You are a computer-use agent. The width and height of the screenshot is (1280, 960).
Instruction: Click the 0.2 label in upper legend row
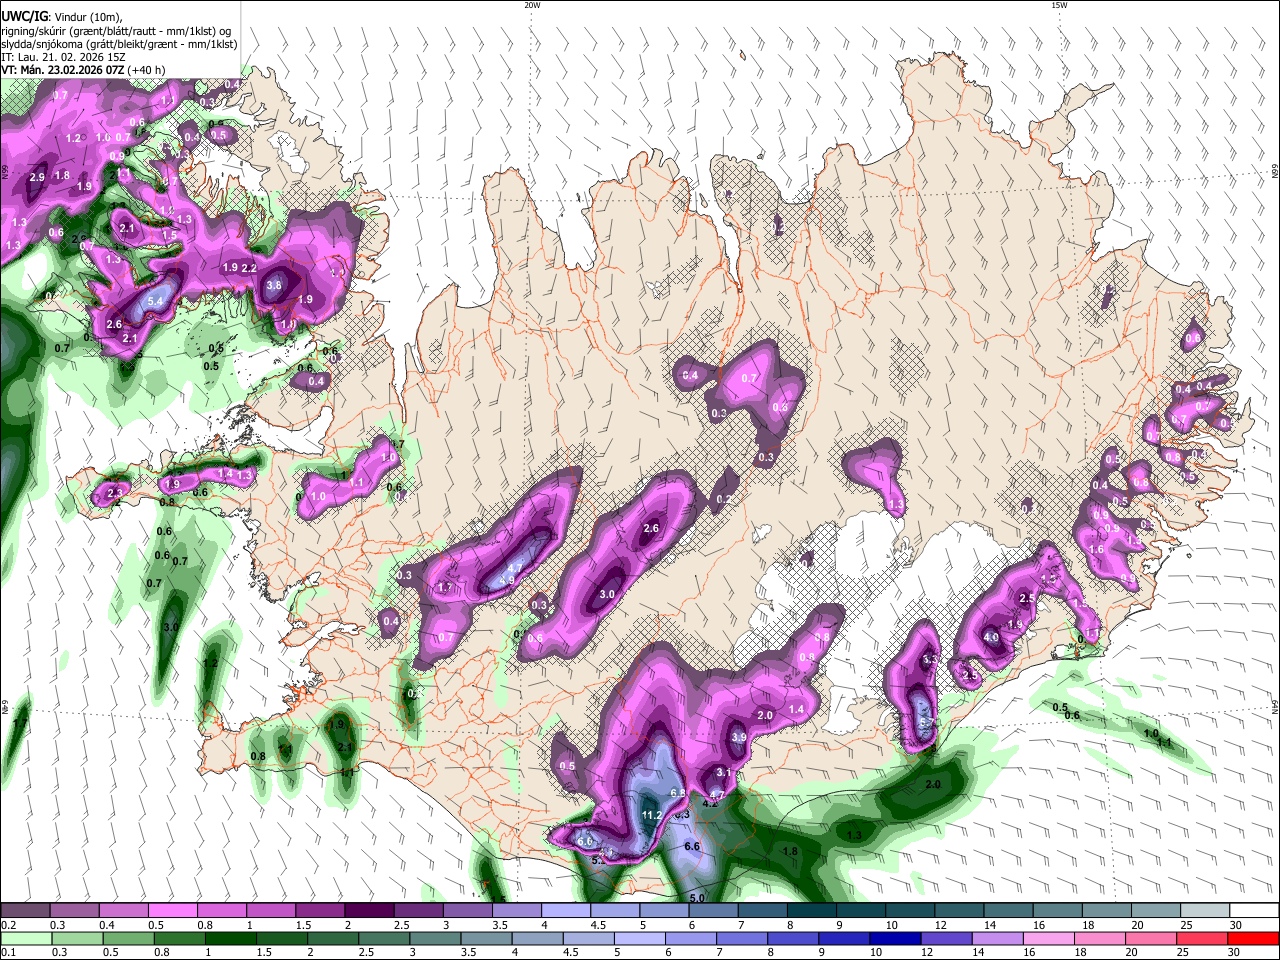coord(8,925)
